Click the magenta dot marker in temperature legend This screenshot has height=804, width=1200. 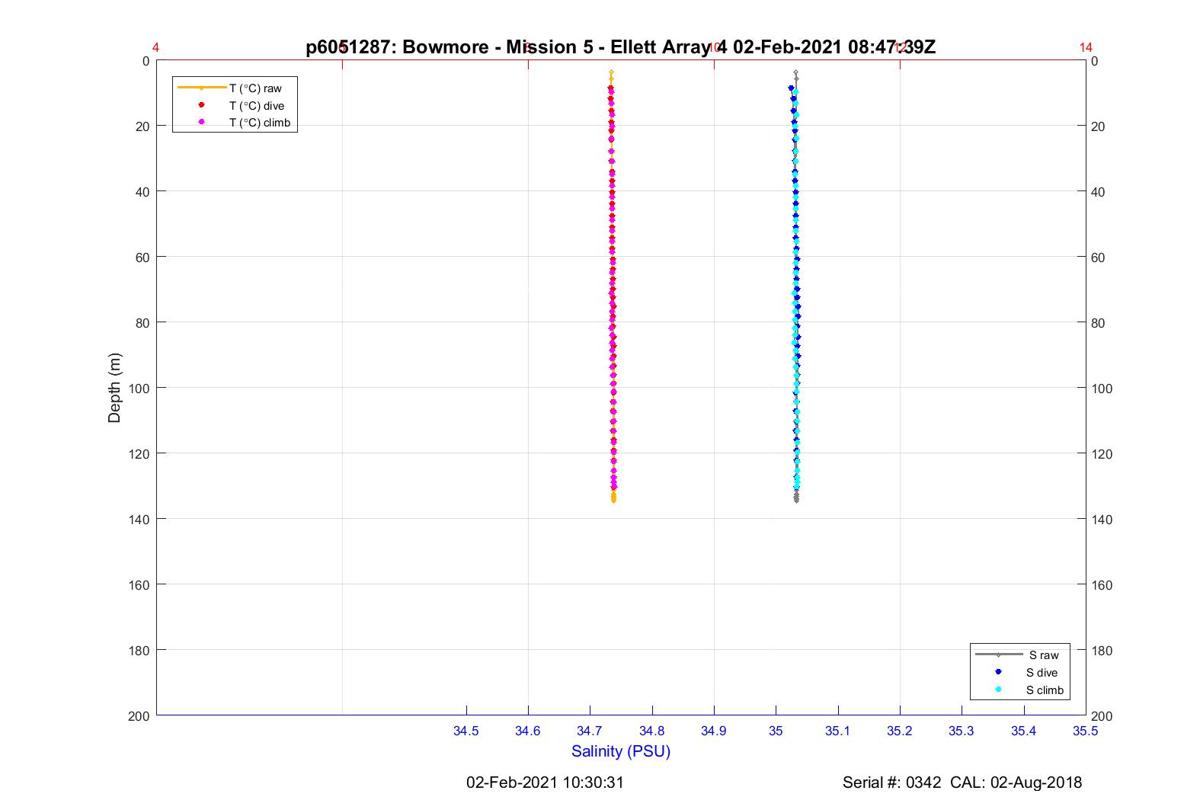tap(201, 122)
